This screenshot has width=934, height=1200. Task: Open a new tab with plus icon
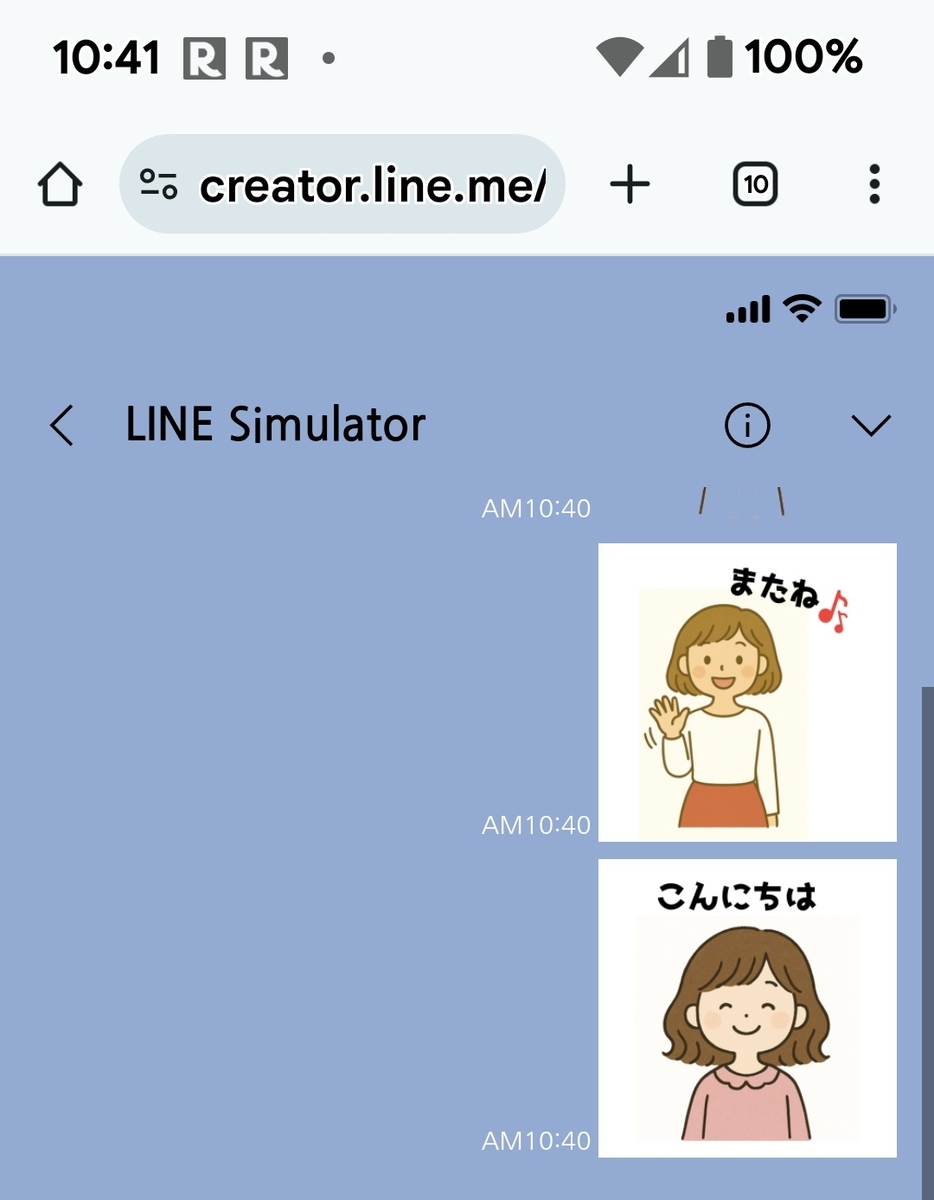630,185
